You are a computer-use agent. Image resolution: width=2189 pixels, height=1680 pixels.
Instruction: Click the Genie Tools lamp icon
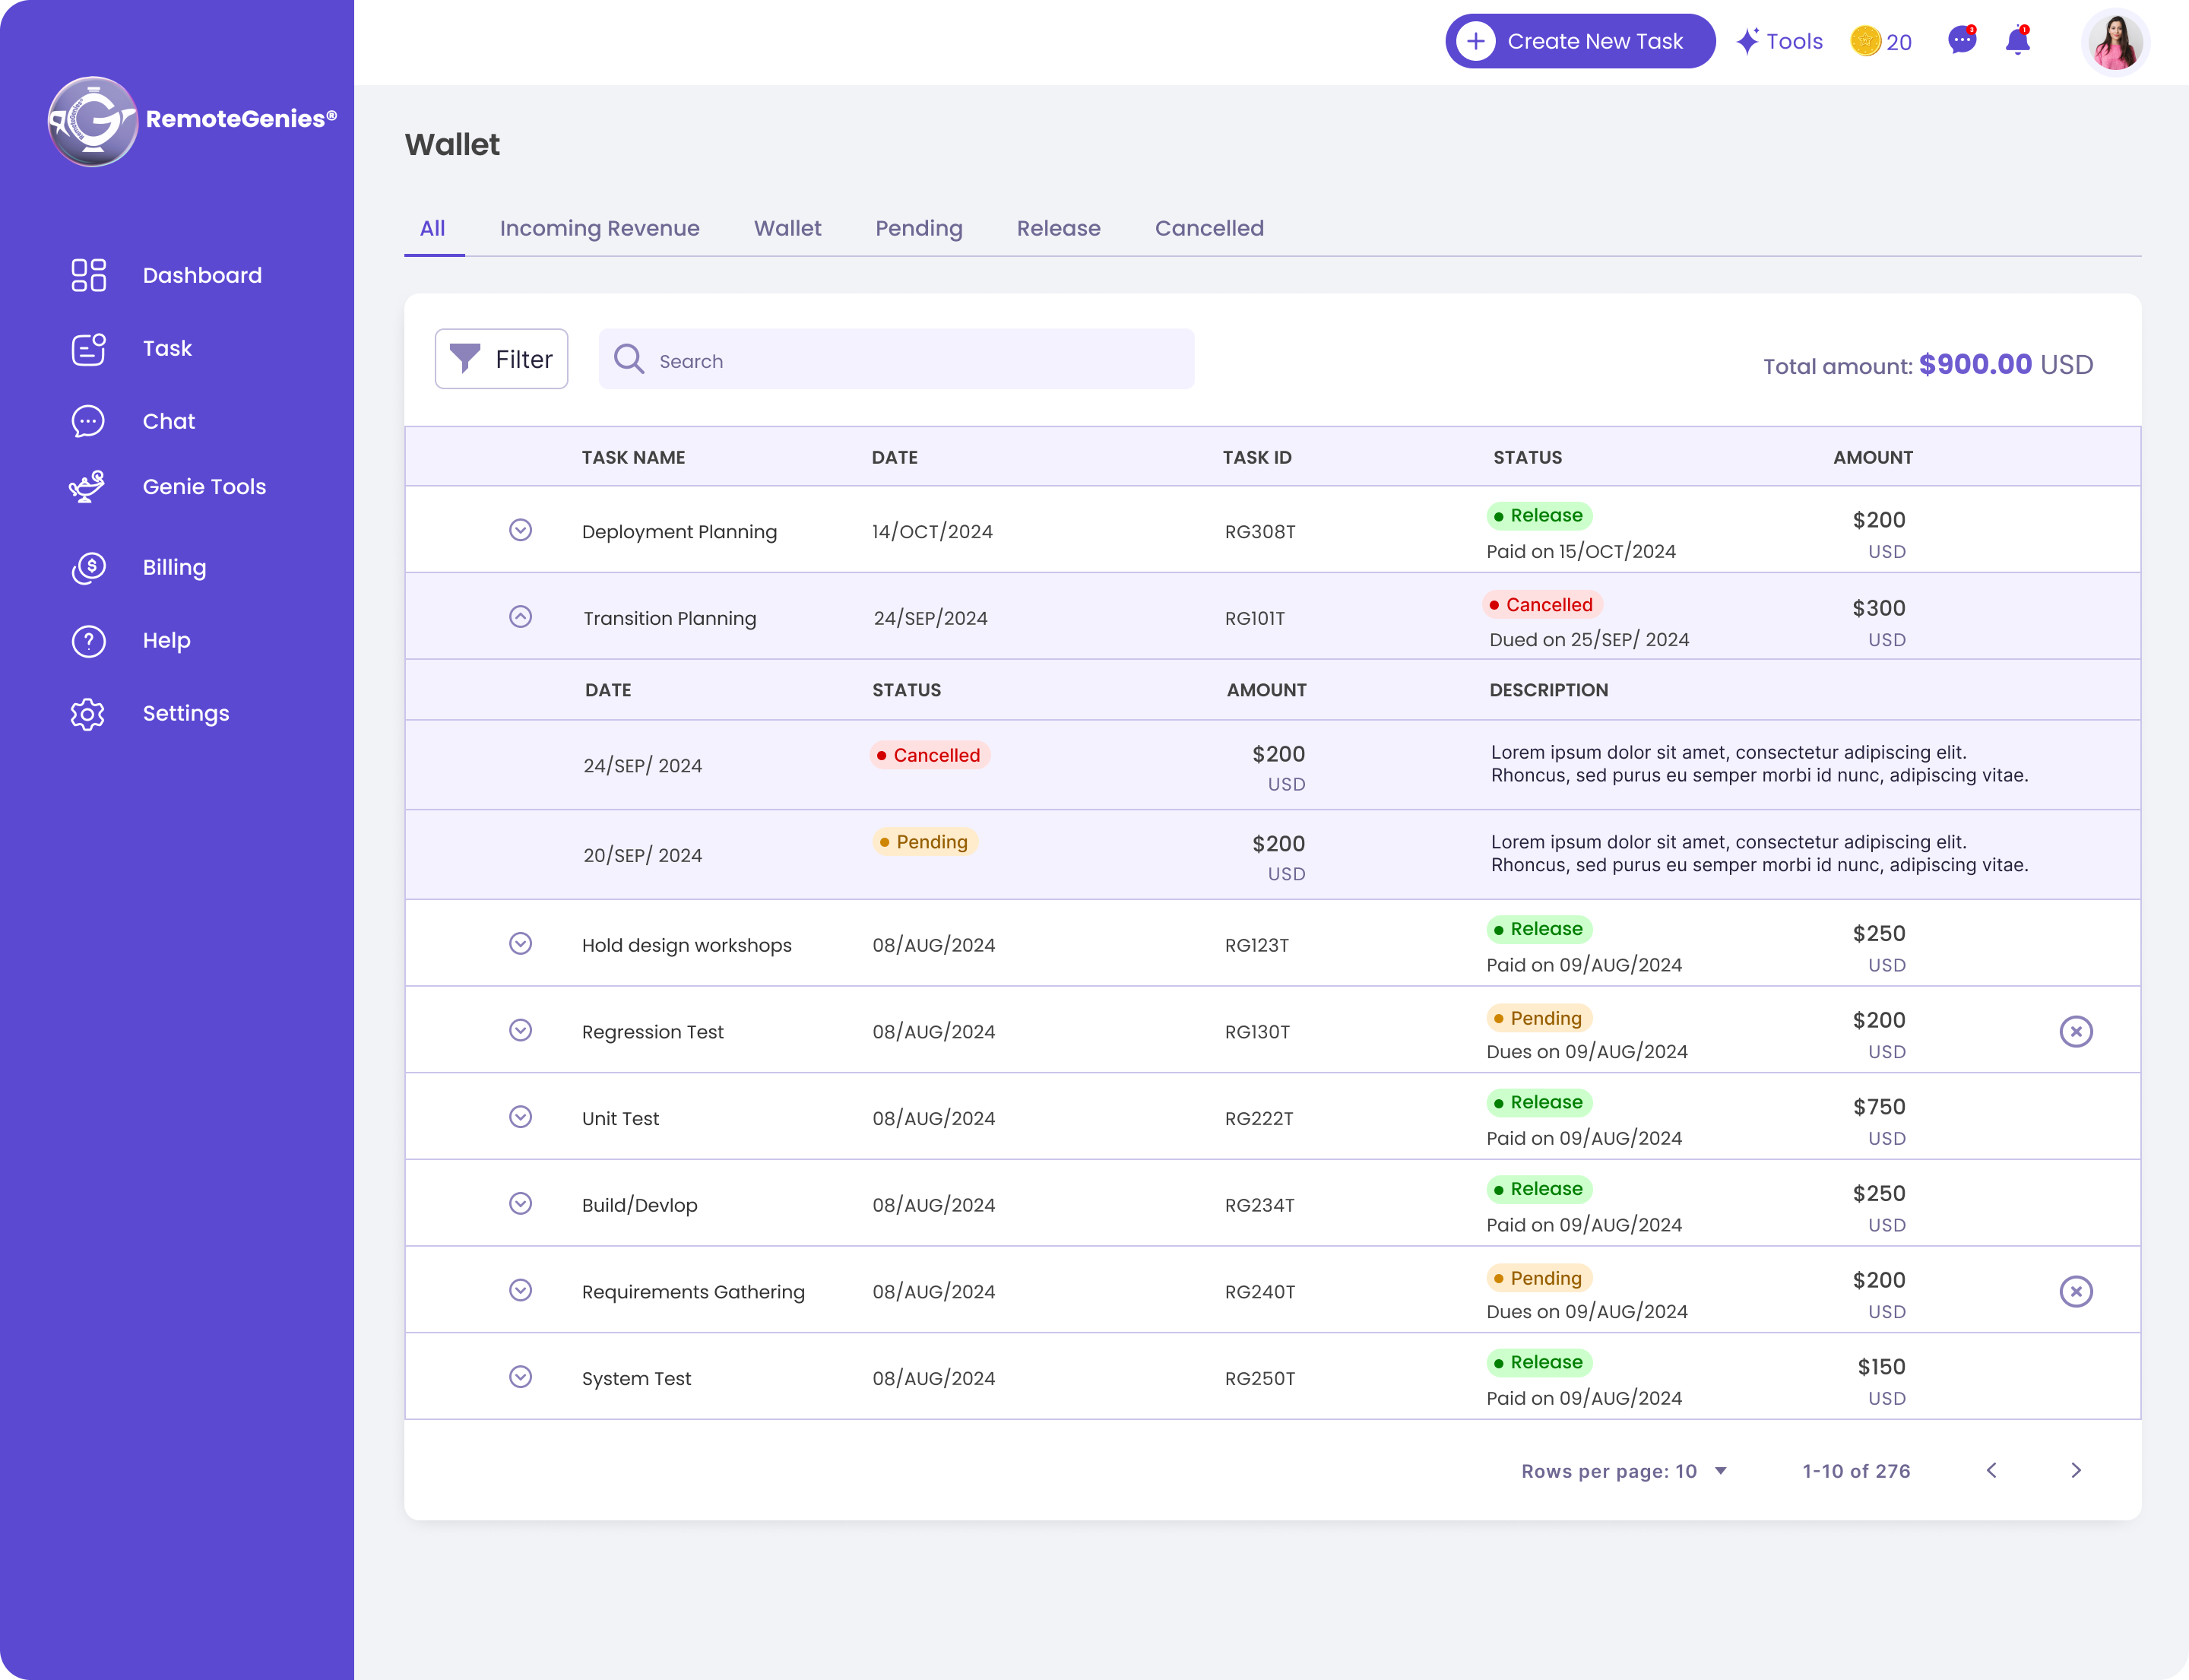click(88, 486)
